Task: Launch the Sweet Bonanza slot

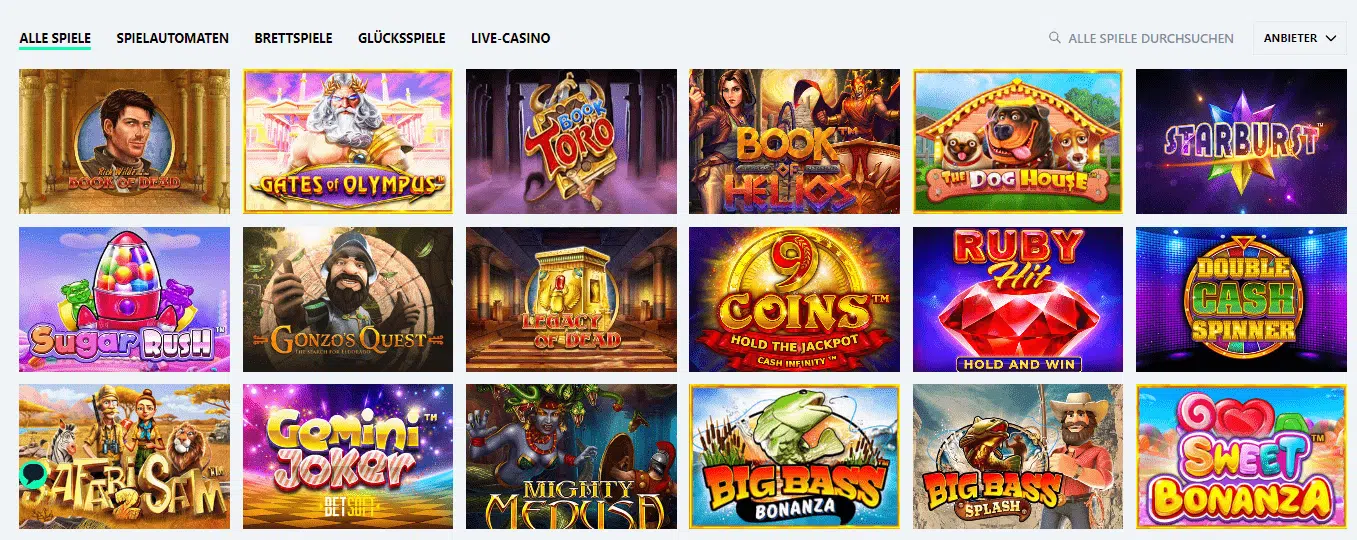Action: click(x=1241, y=457)
